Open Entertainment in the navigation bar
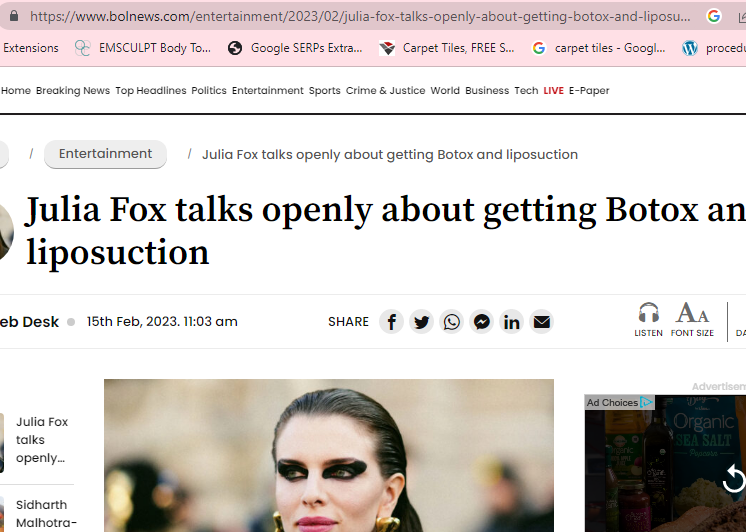 point(267,90)
